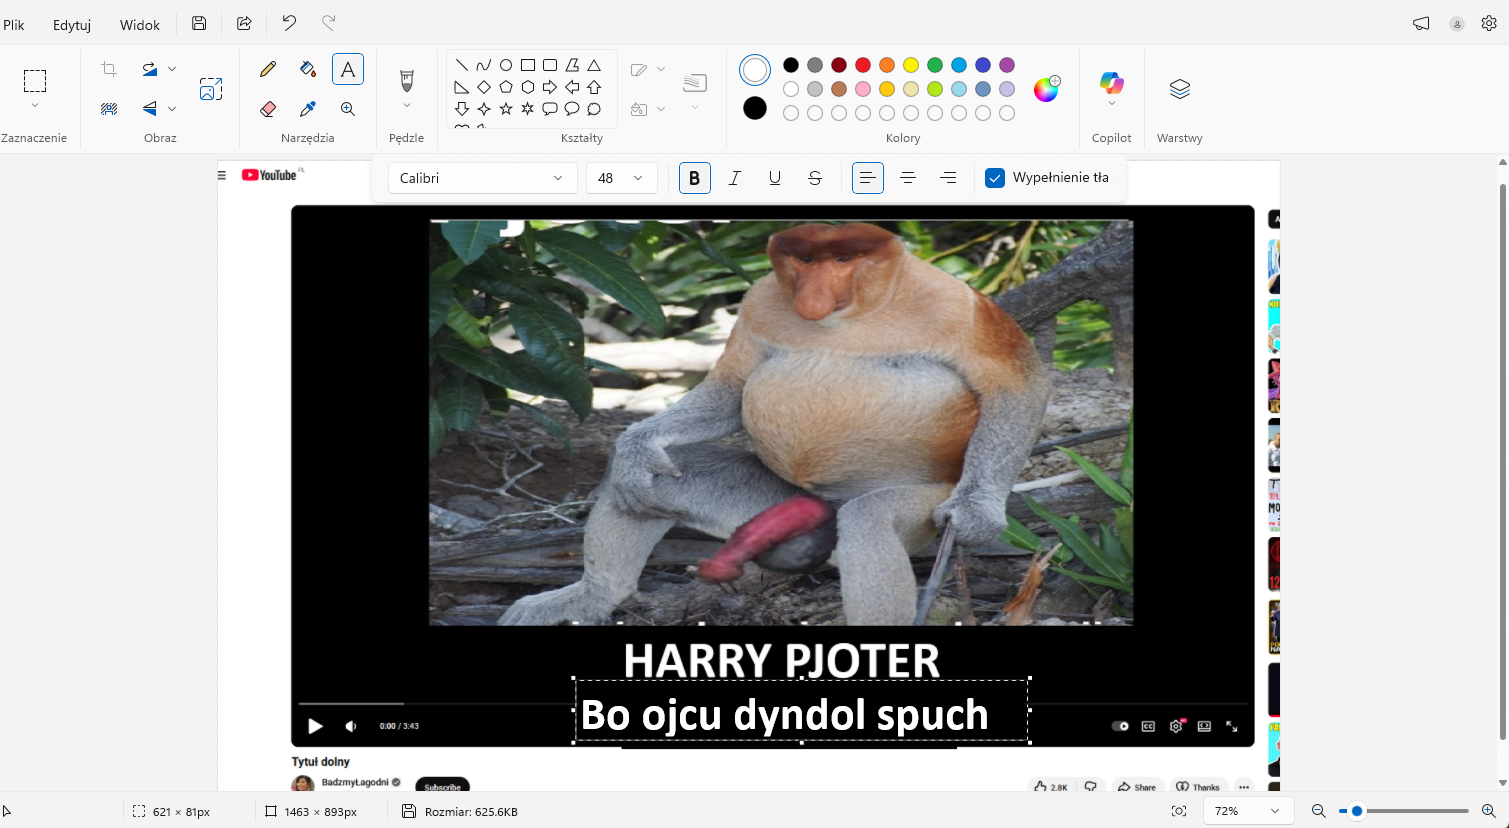Click the Fit to window icon
The width and height of the screenshot is (1509, 828).
tap(1179, 811)
